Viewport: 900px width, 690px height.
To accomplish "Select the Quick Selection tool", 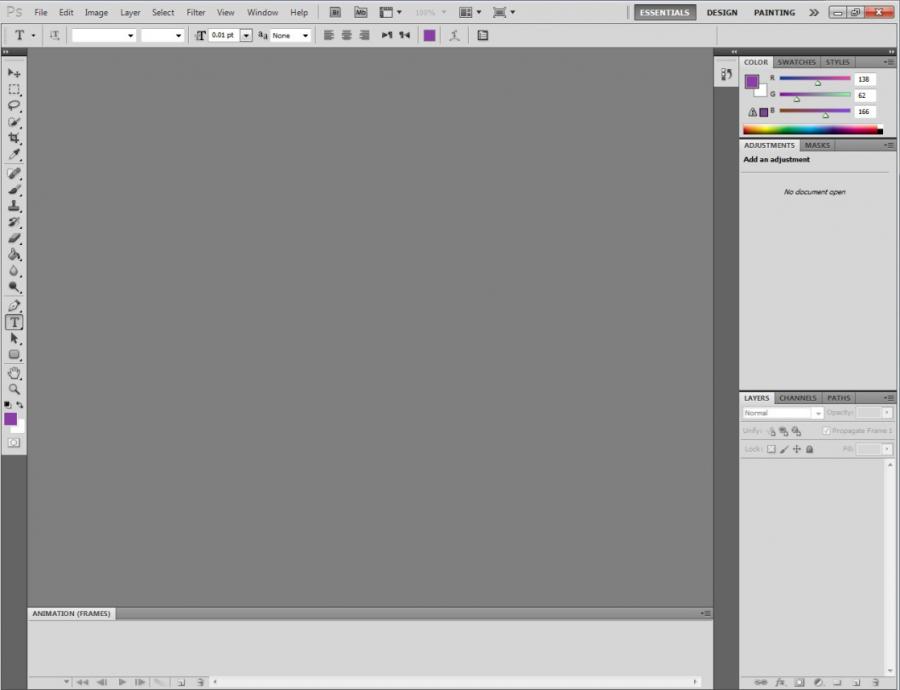I will [x=14, y=122].
